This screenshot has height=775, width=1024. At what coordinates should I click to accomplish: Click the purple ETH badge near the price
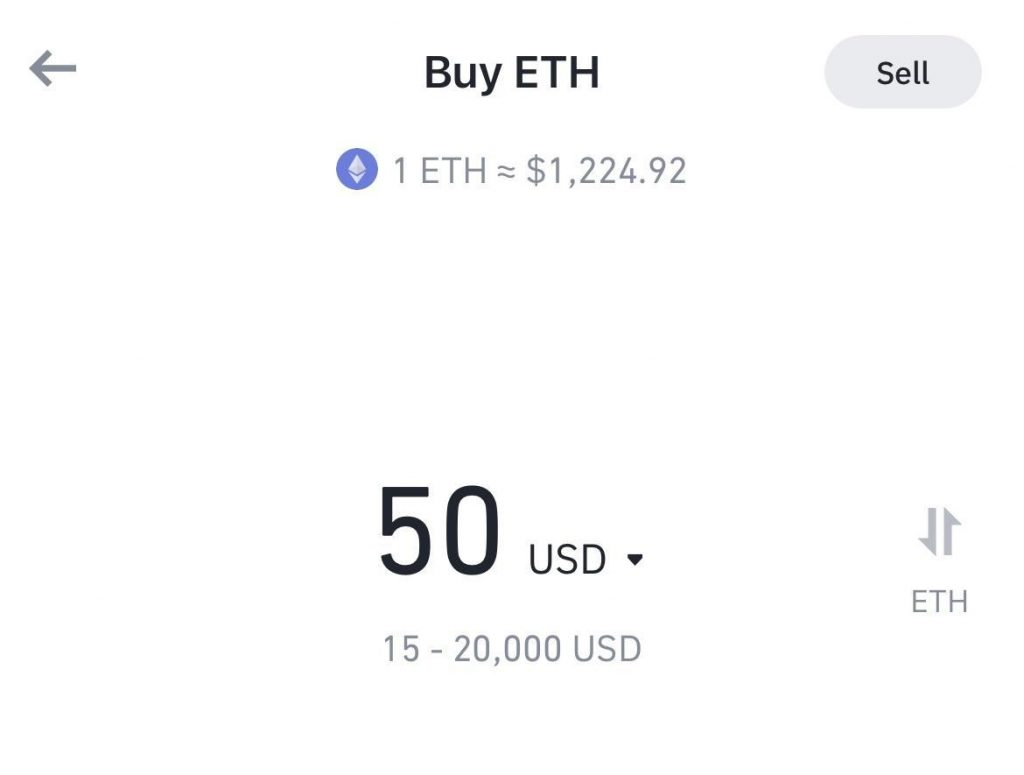click(x=355, y=170)
